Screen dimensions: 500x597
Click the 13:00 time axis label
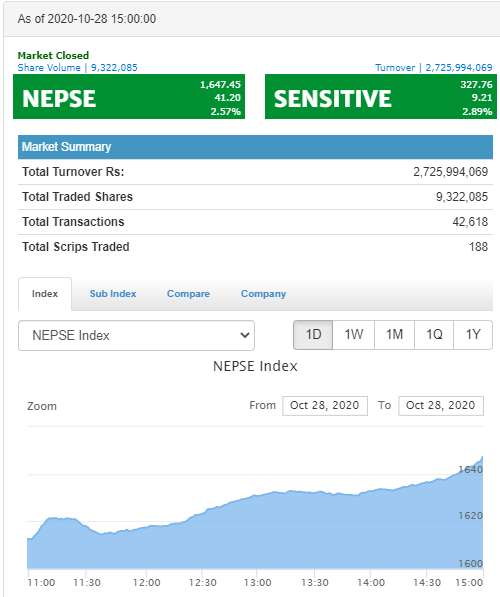click(257, 583)
